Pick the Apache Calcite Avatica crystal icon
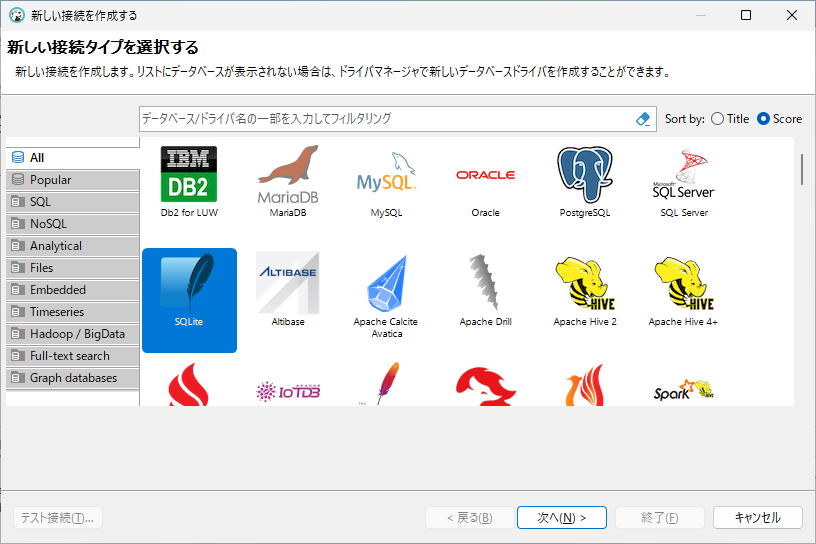The height and width of the screenshot is (544, 816). (386, 283)
